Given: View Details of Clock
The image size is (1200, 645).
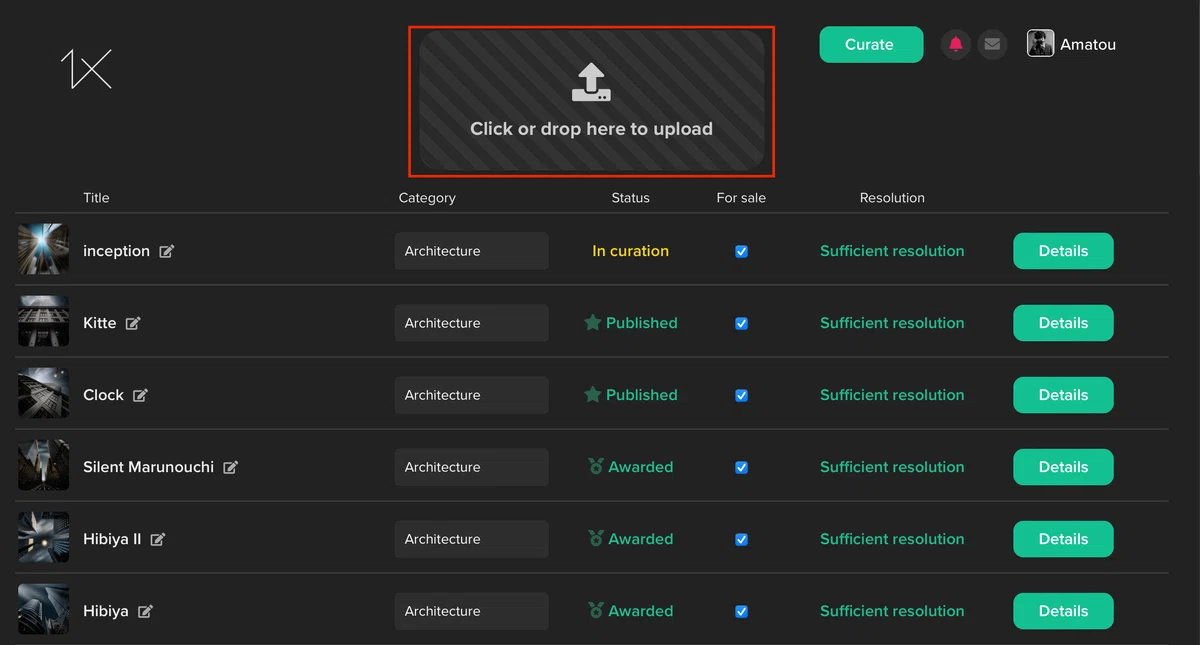Looking at the screenshot, I should point(1063,395).
